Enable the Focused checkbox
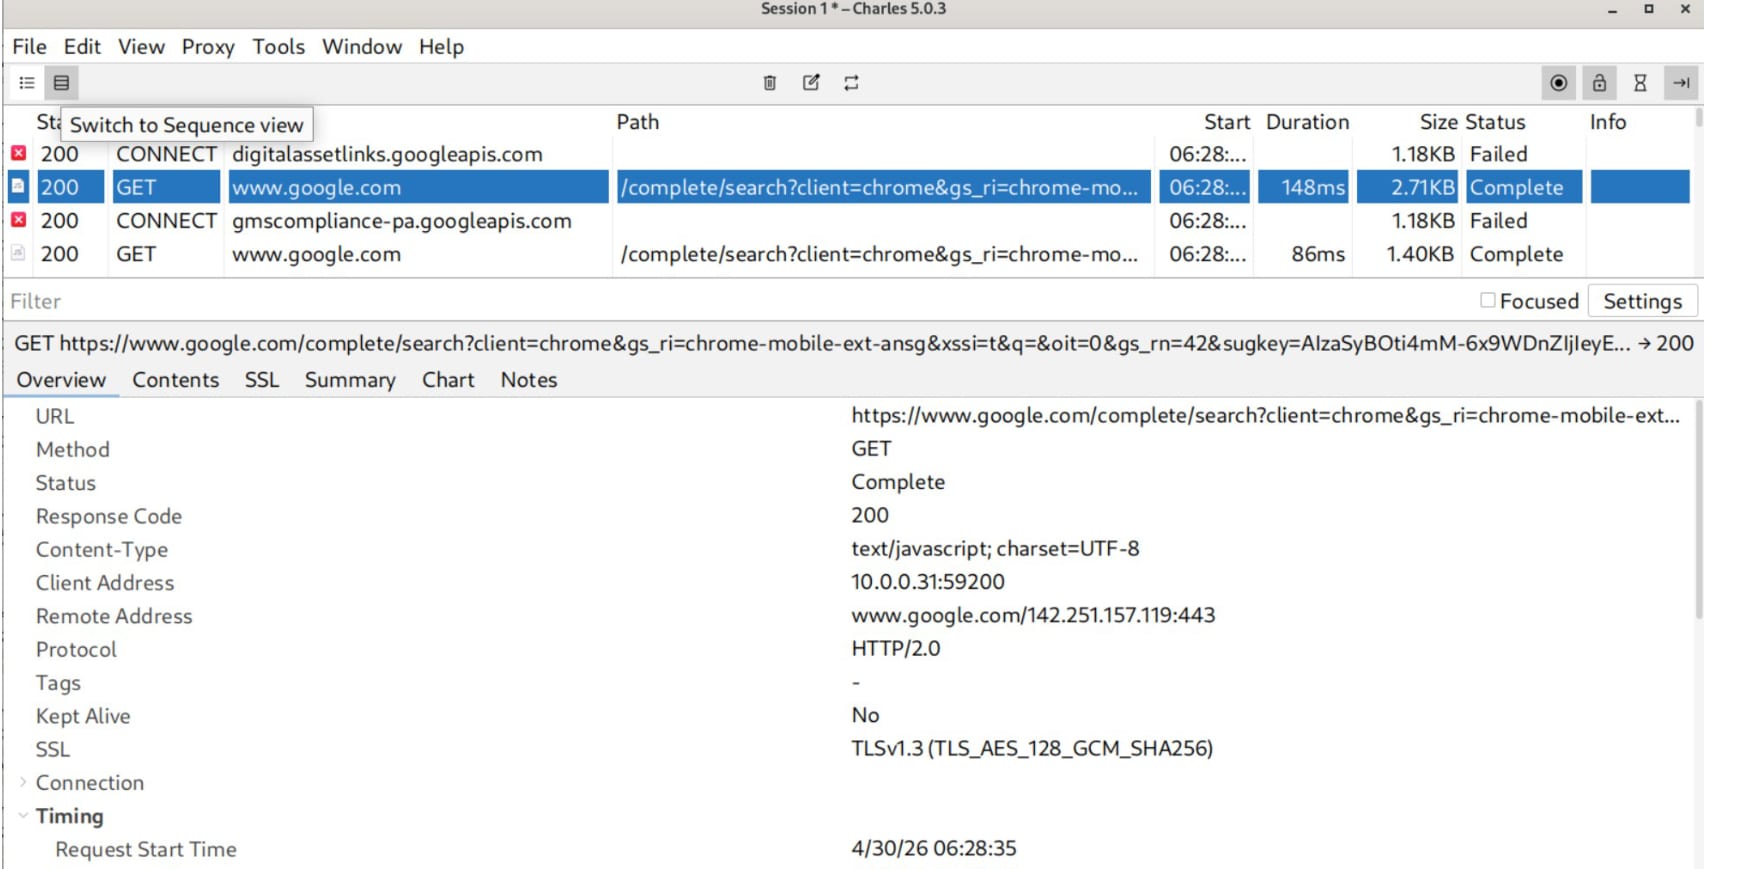This screenshot has height=869, width=1760. coord(1488,301)
